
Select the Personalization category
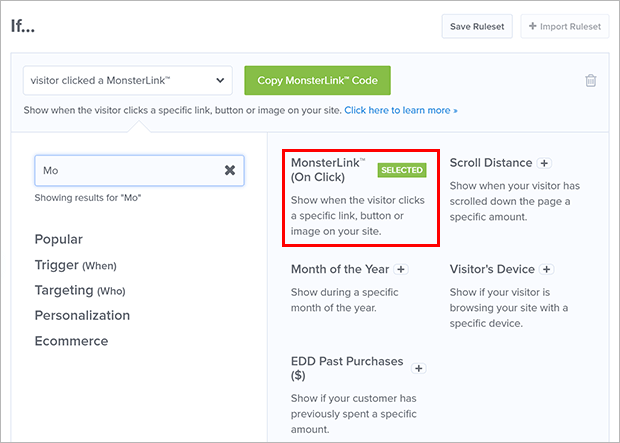pos(82,315)
